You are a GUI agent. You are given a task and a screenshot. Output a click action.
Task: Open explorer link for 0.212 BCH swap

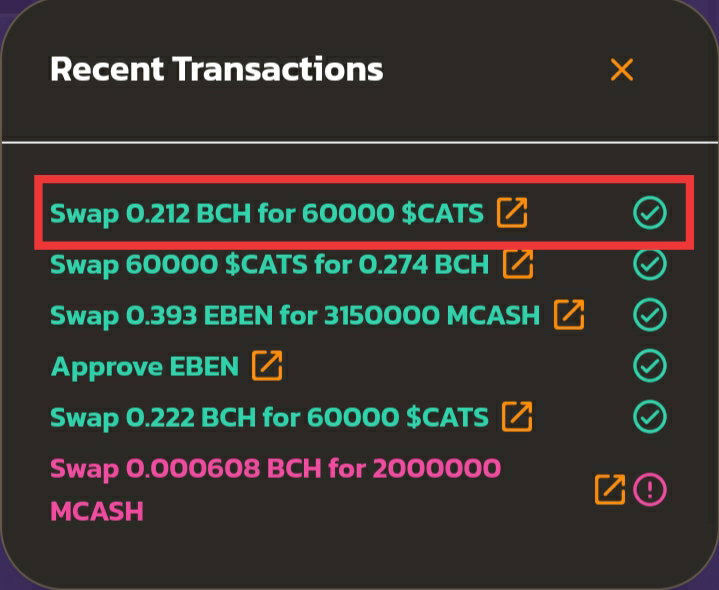coord(512,213)
